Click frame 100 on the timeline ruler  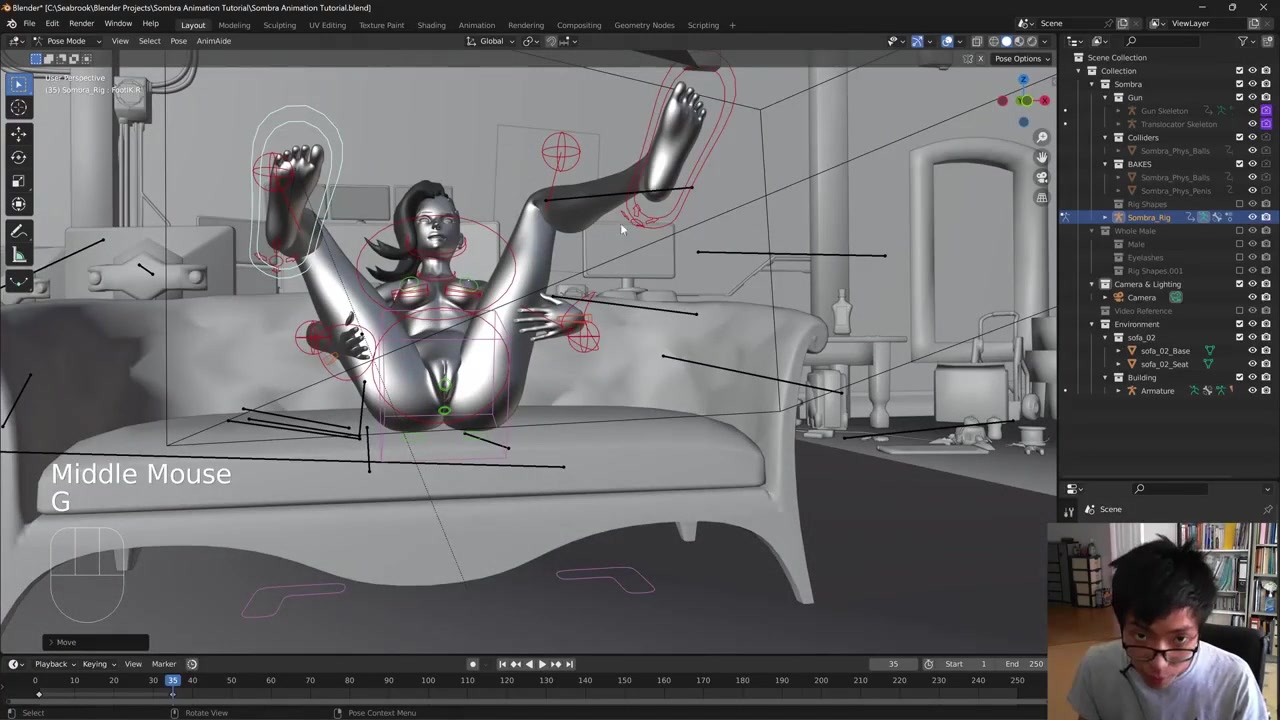(428, 681)
